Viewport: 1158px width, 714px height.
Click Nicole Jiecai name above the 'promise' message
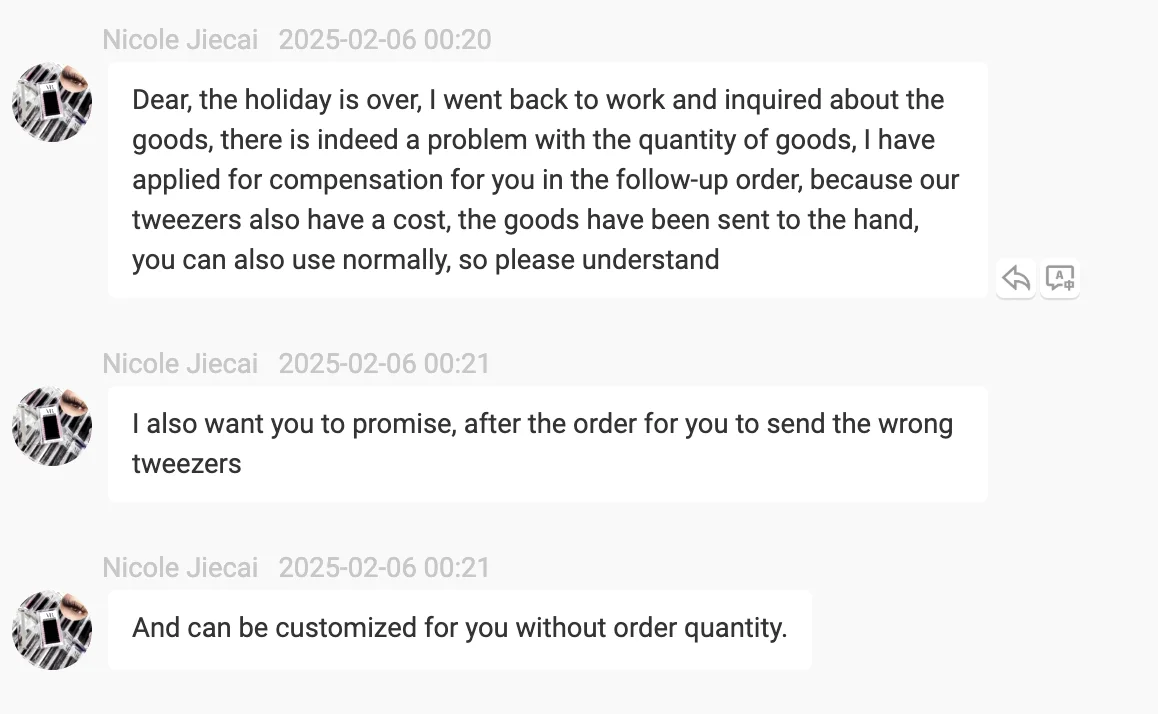click(180, 363)
